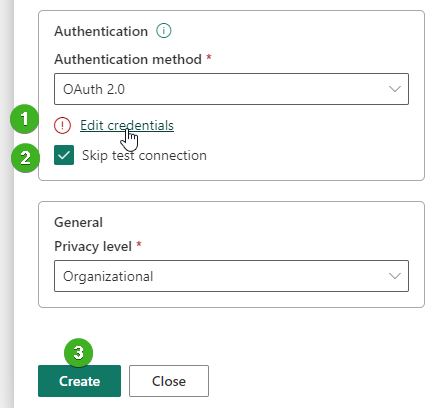Click the green step 3 badge
This screenshot has width=442, height=408.
[x=78, y=353]
